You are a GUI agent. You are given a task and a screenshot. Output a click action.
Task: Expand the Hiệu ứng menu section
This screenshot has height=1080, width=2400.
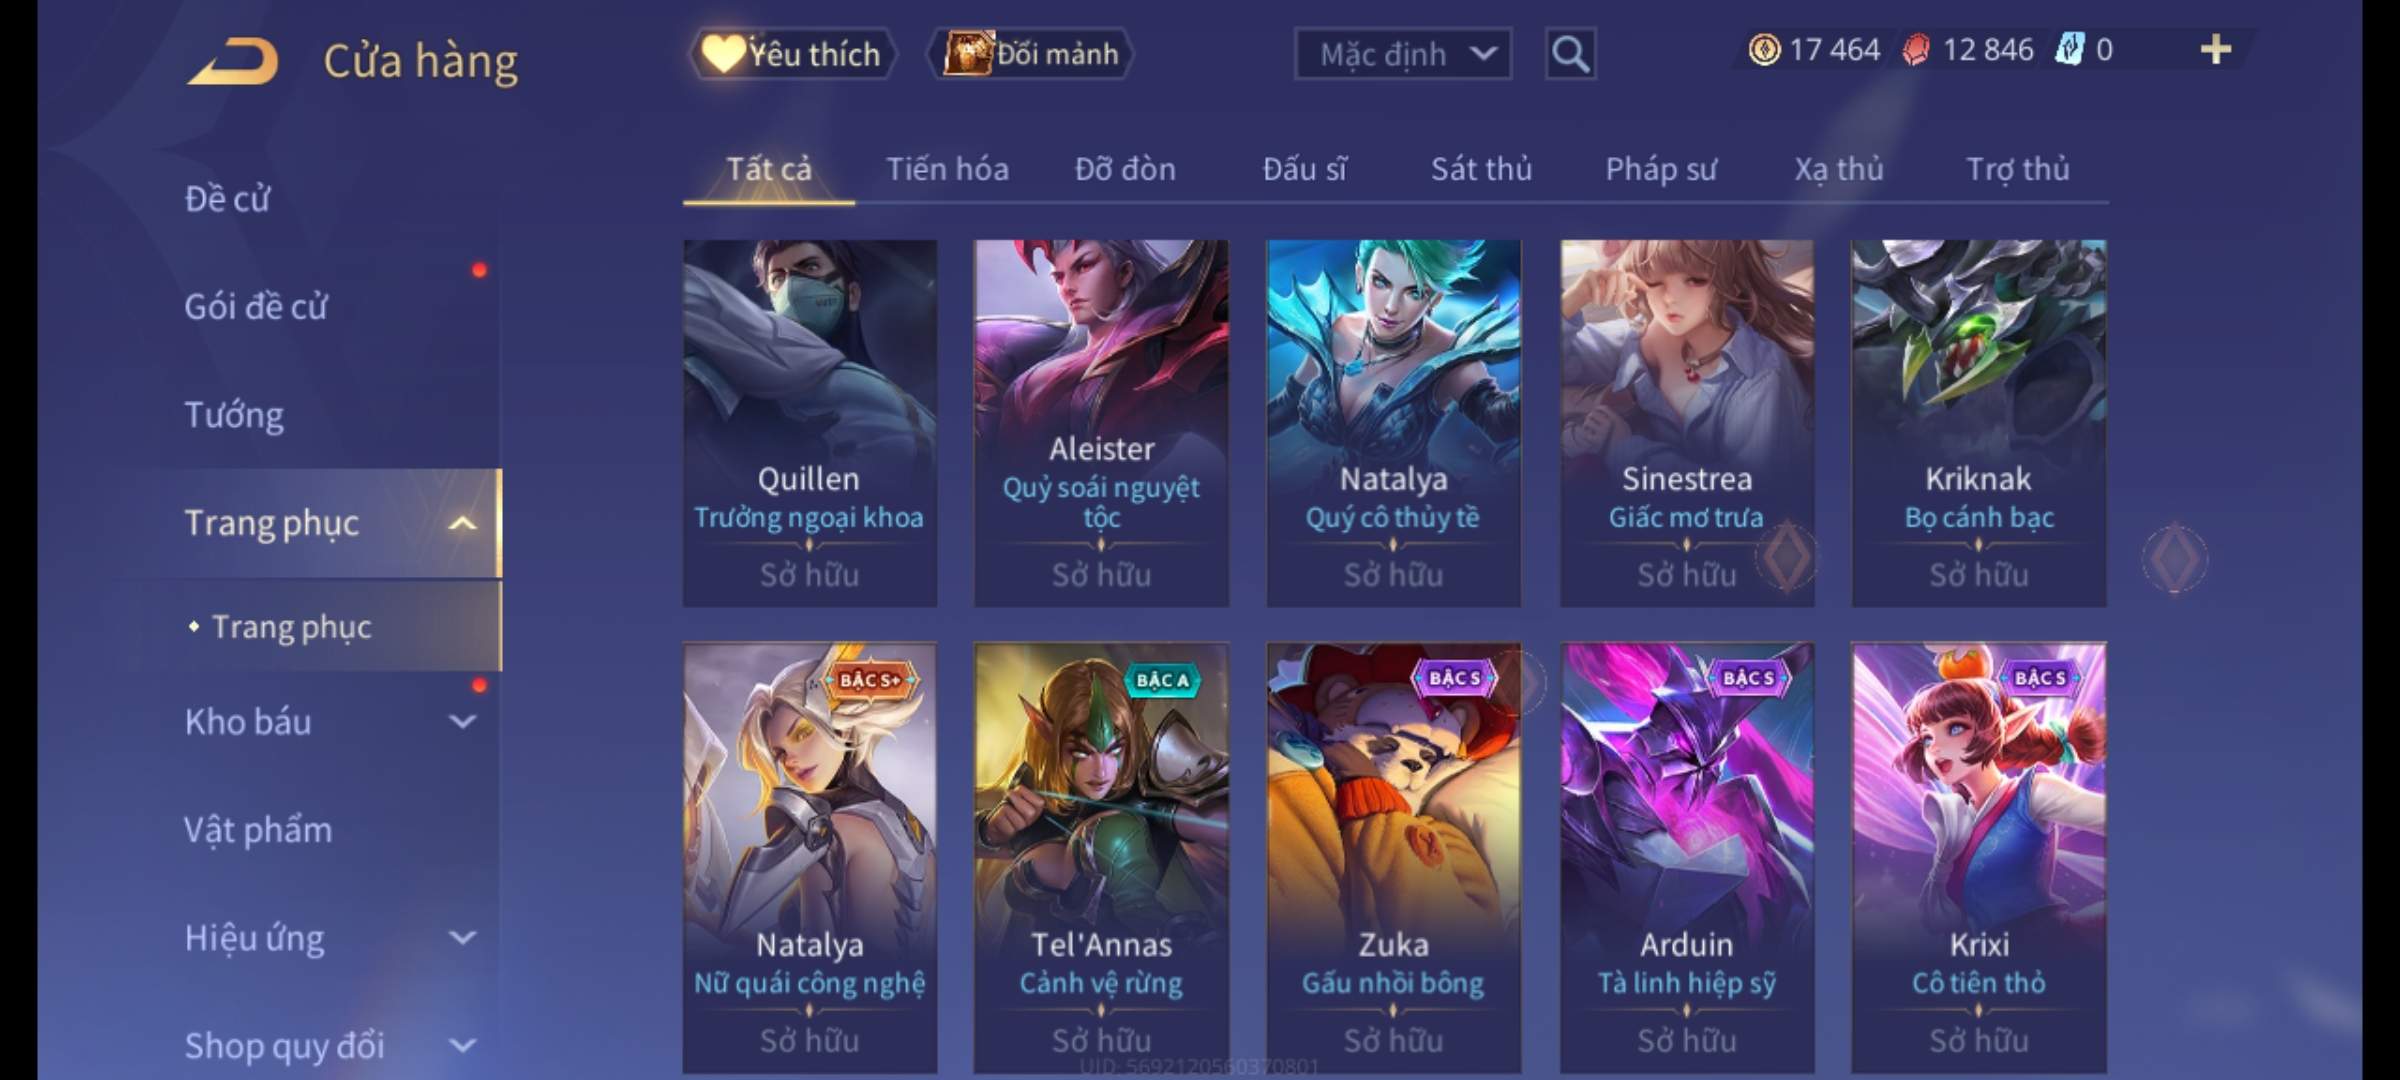(x=462, y=937)
